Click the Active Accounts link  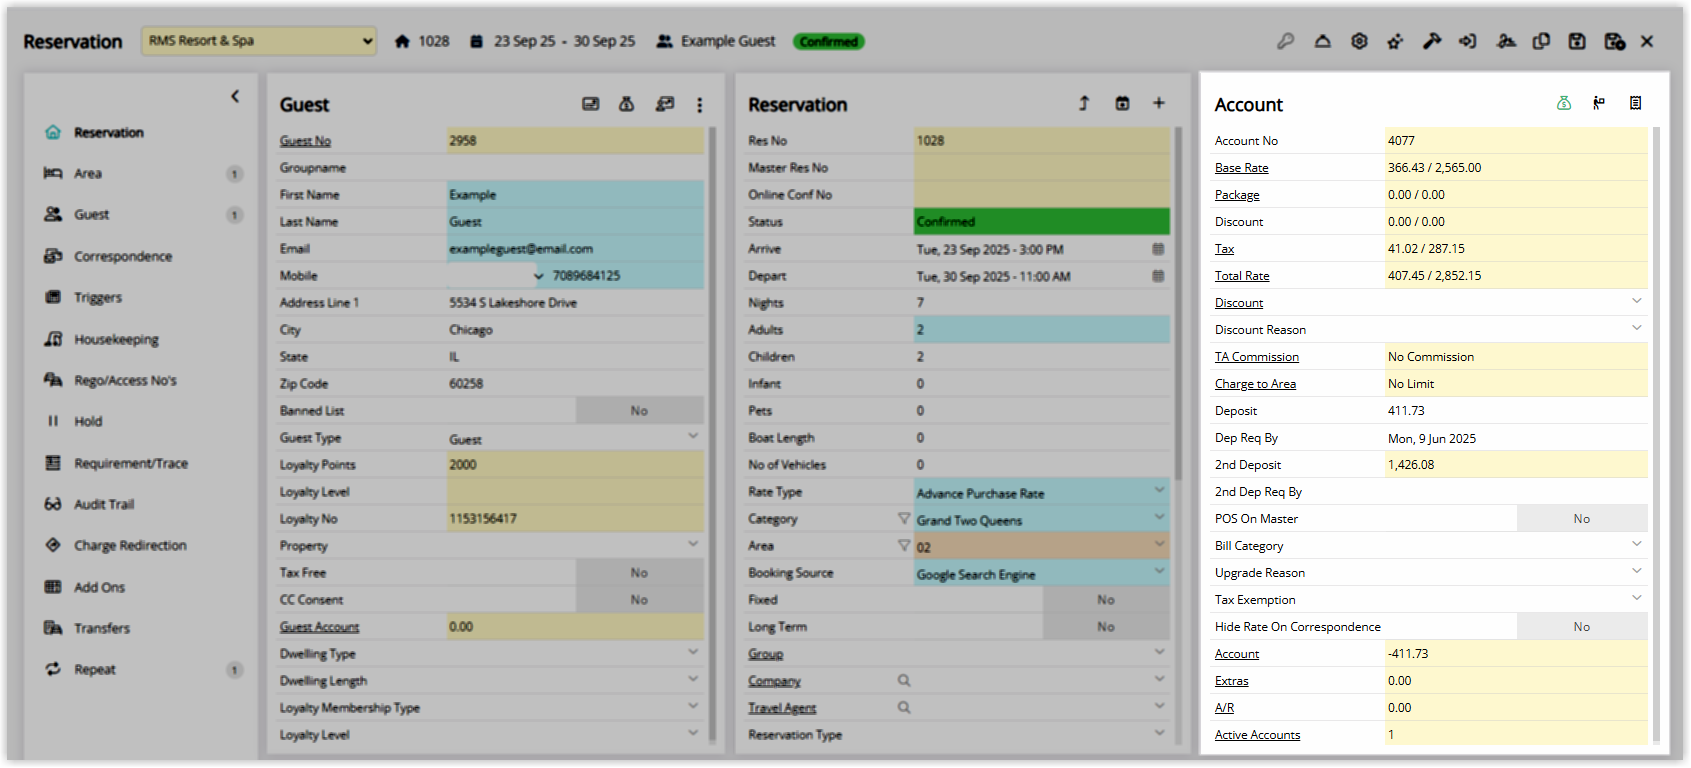coord(1258,735)
